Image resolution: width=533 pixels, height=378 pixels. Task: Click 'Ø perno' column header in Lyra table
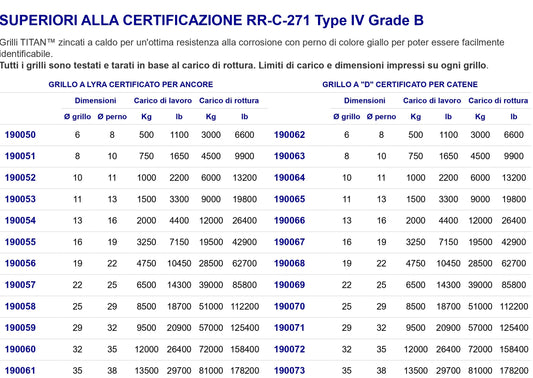[112, 117]
